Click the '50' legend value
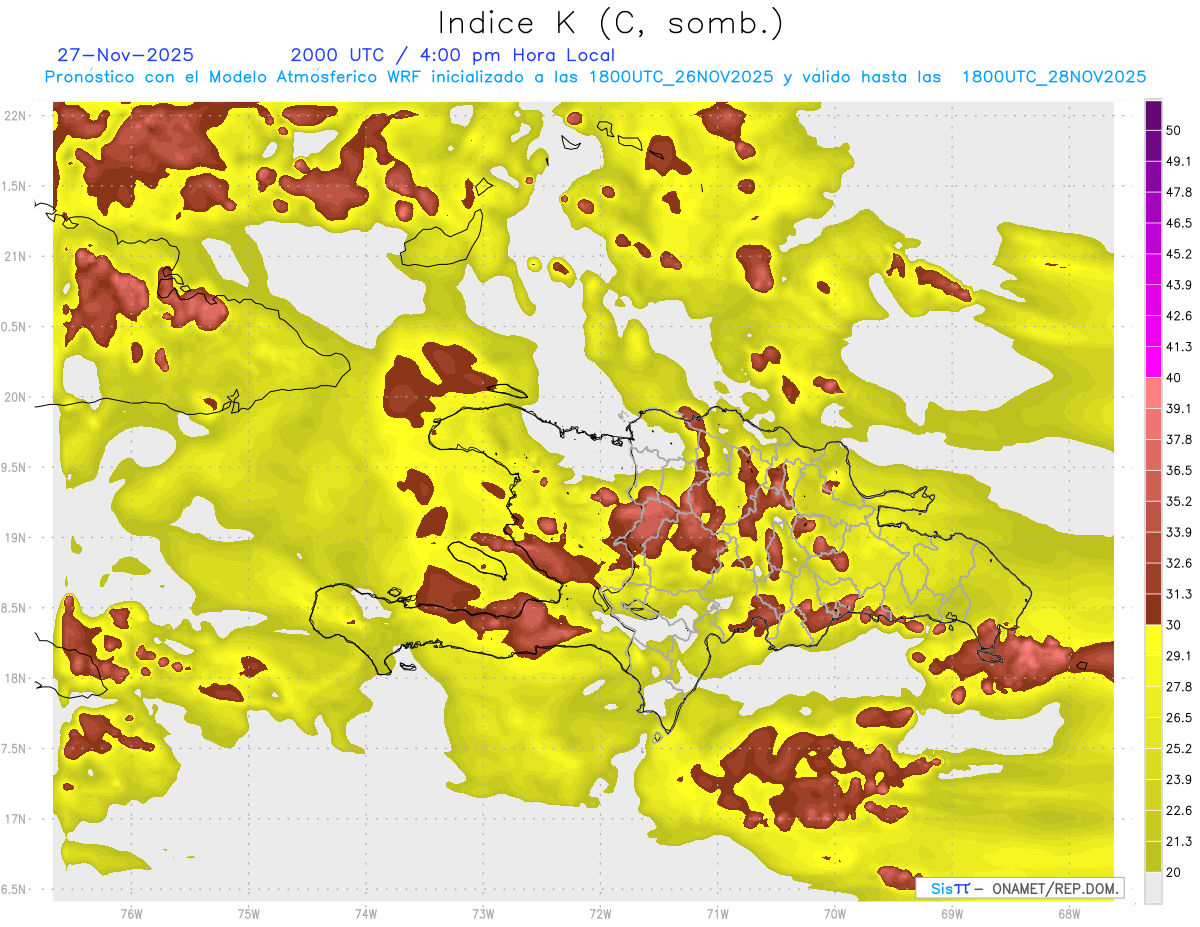Screen dimensions: 1200x927 coord(1174,130)
